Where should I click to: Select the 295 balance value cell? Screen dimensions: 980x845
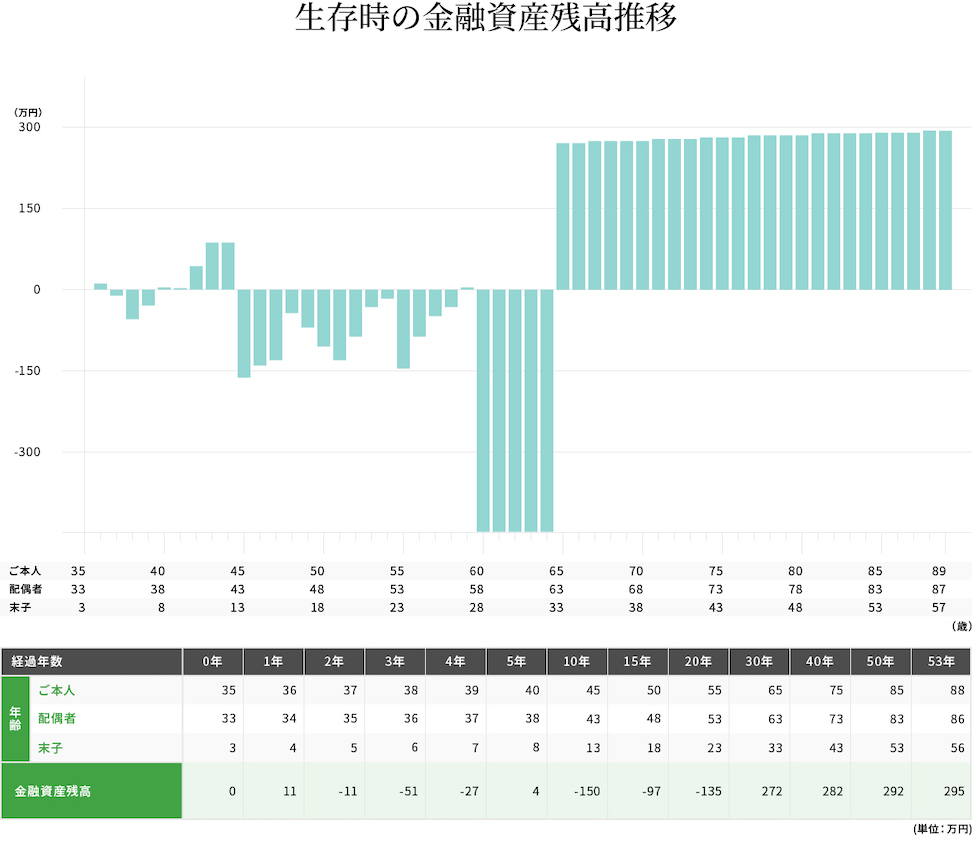tap(941, 791)
